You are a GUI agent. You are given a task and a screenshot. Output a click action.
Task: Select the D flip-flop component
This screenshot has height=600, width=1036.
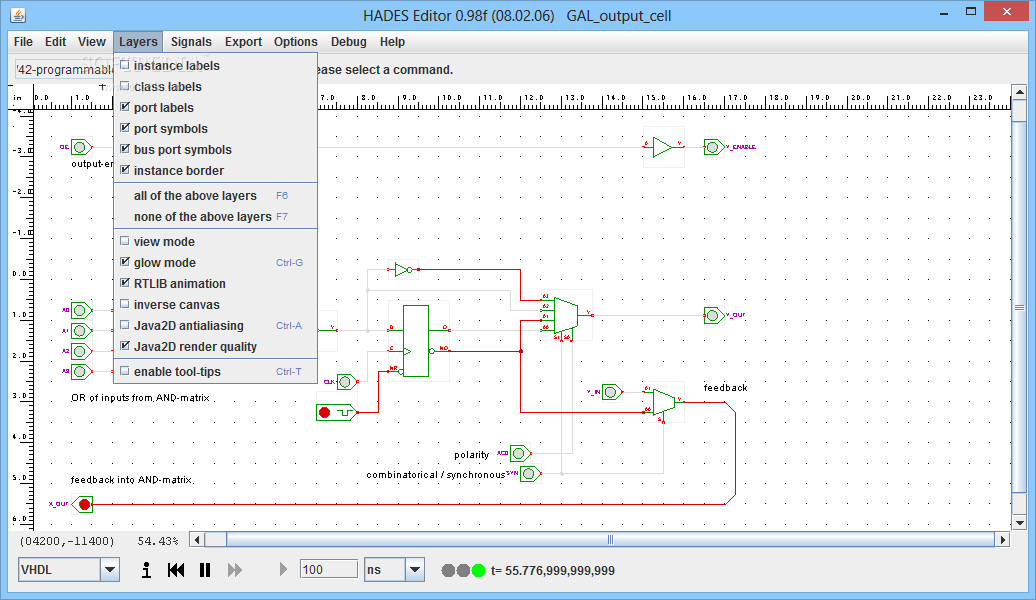tap(416, 341)
